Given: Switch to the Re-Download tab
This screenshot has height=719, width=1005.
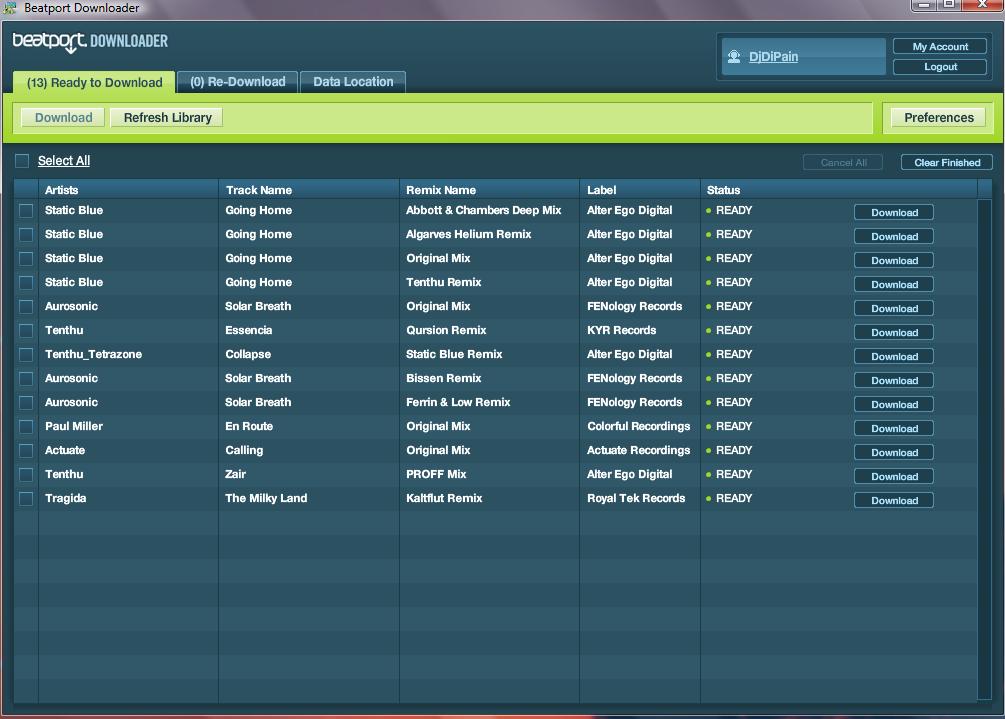Looking at the screenshot, I should coord(238,82).
